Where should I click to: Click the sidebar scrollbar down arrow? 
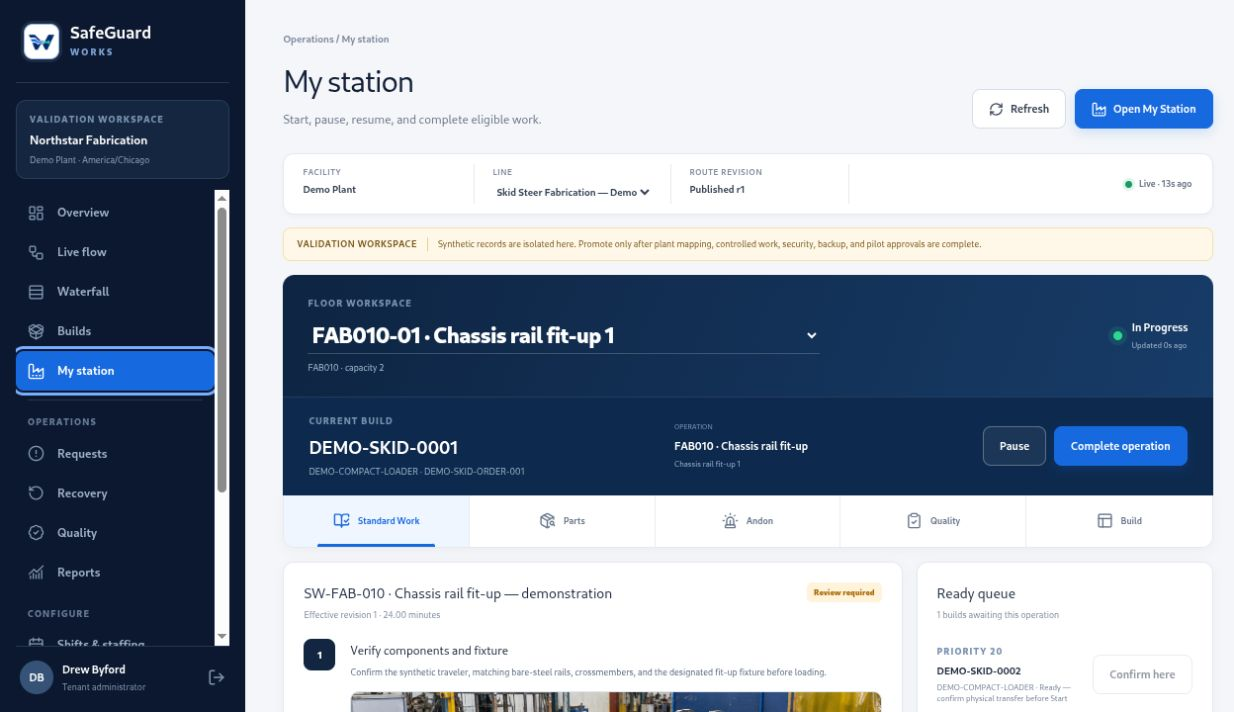[222, 637]
